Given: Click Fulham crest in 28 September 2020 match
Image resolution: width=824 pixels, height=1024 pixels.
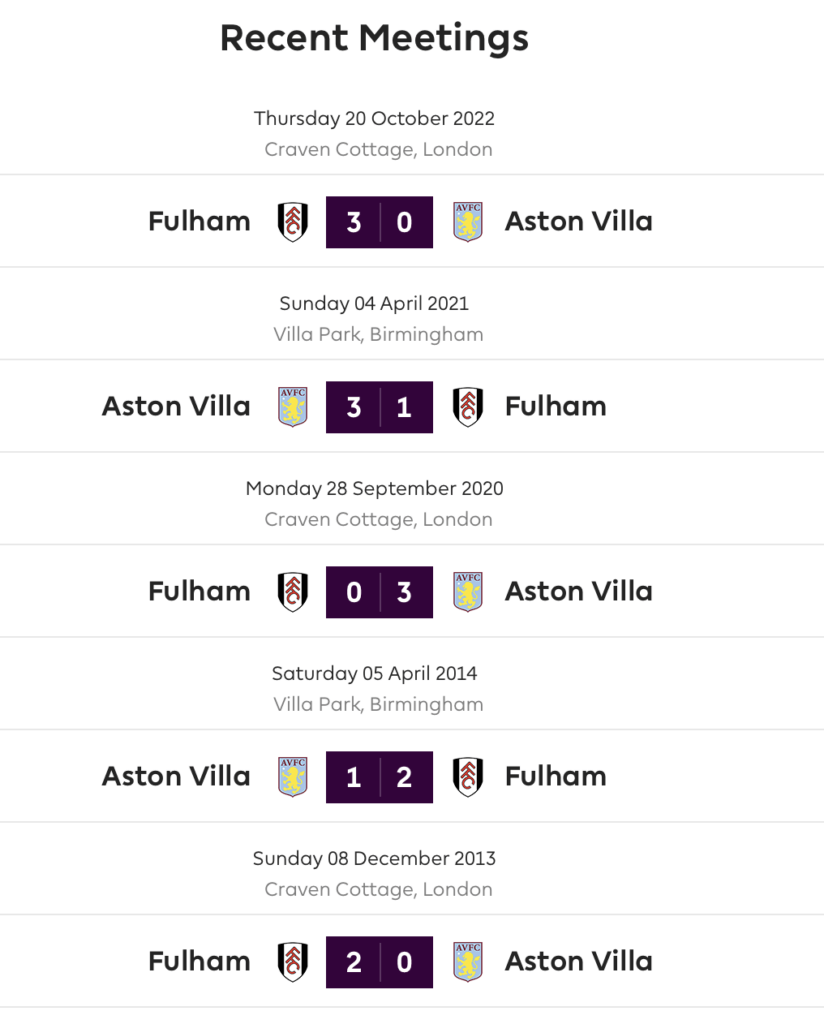Looking at the screenshot, I should [293, 592].
